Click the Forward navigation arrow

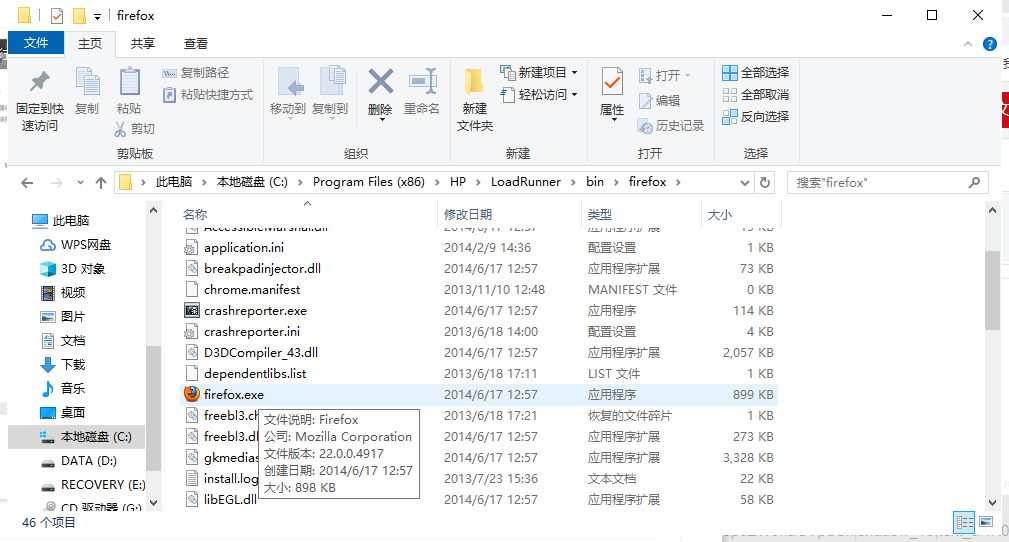57,183
